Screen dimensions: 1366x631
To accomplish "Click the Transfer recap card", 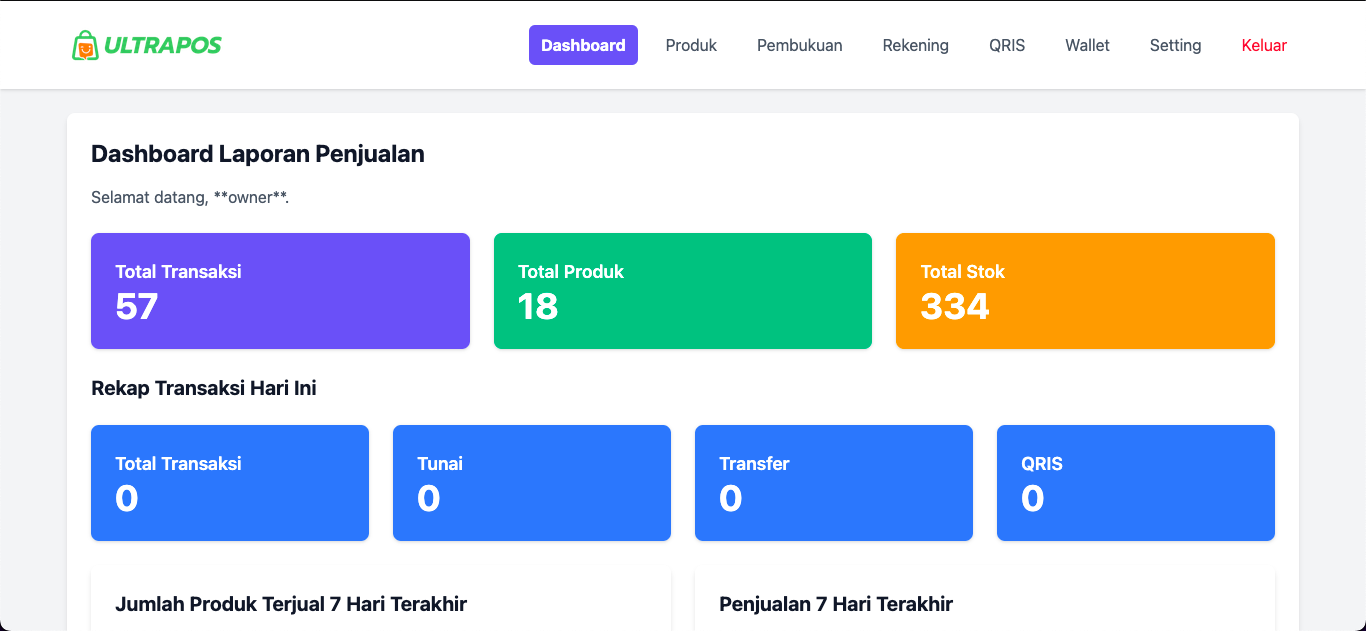I will click(x=833, y=483).
